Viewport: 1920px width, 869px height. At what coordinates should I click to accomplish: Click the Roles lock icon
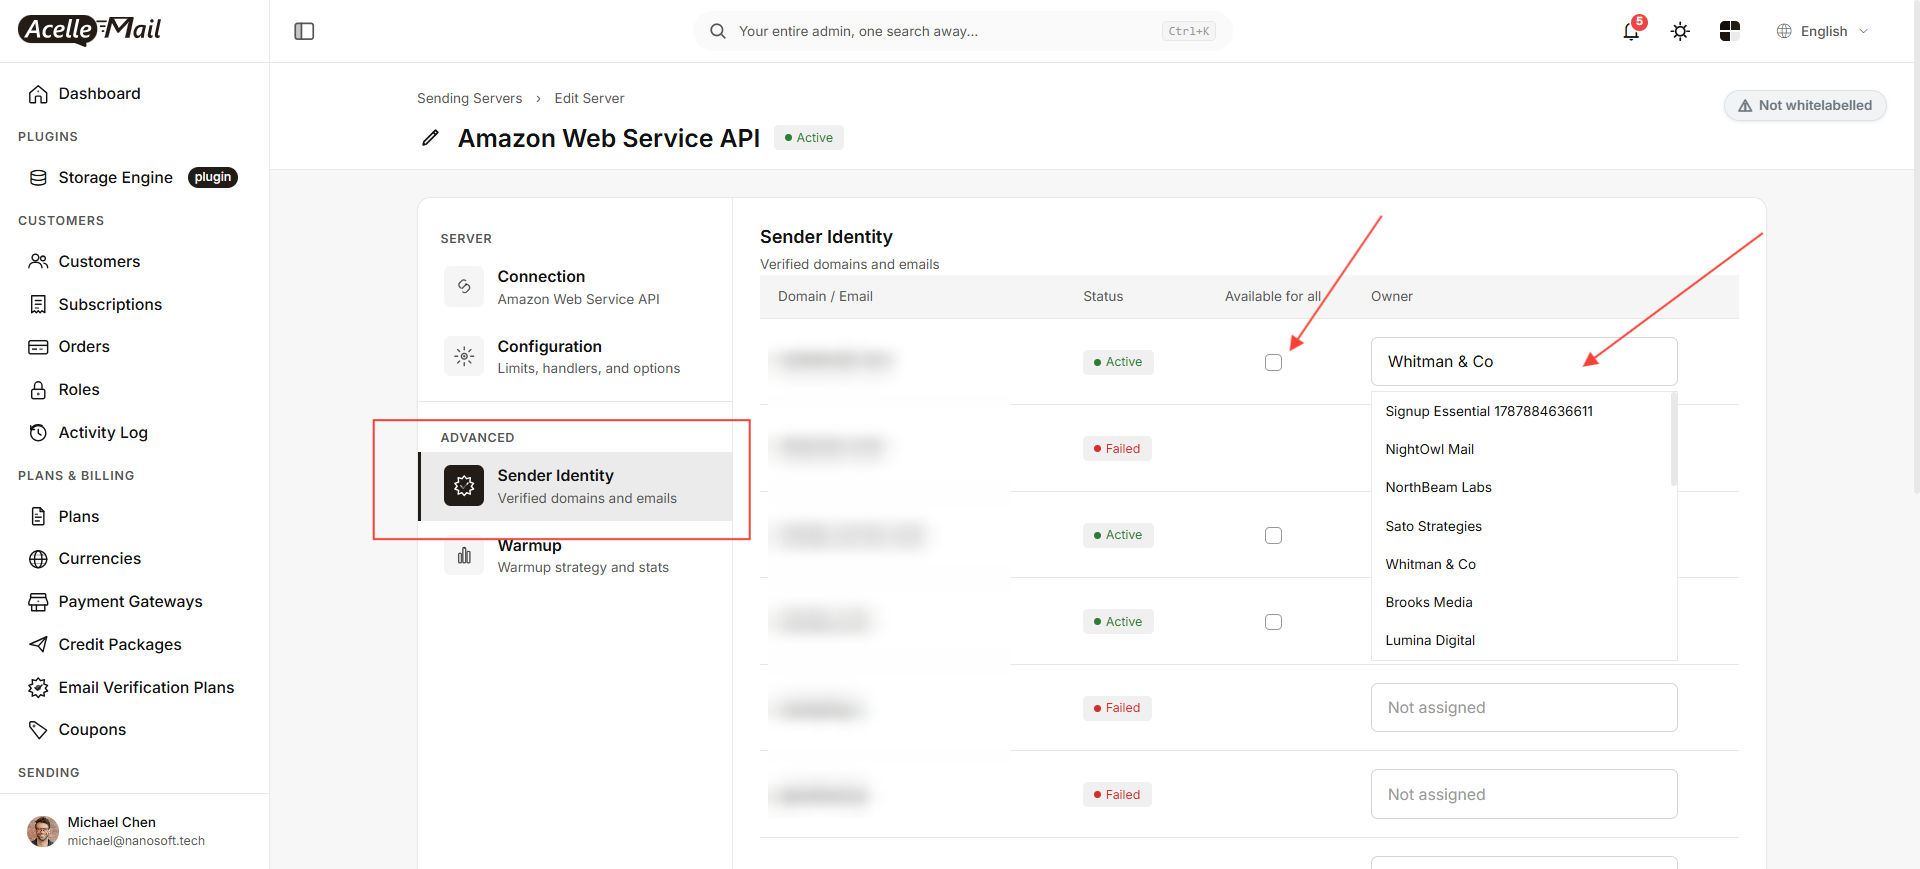tap(38, 390)
